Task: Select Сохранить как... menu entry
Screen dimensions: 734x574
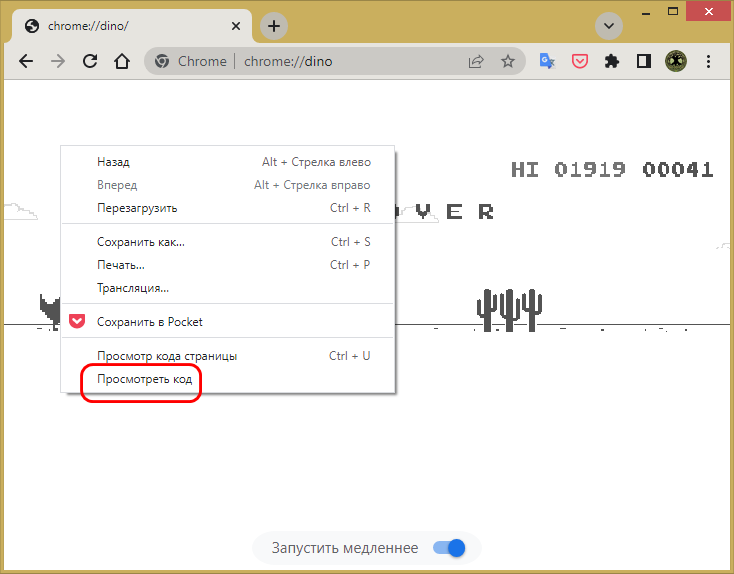Action: (228, 242)
